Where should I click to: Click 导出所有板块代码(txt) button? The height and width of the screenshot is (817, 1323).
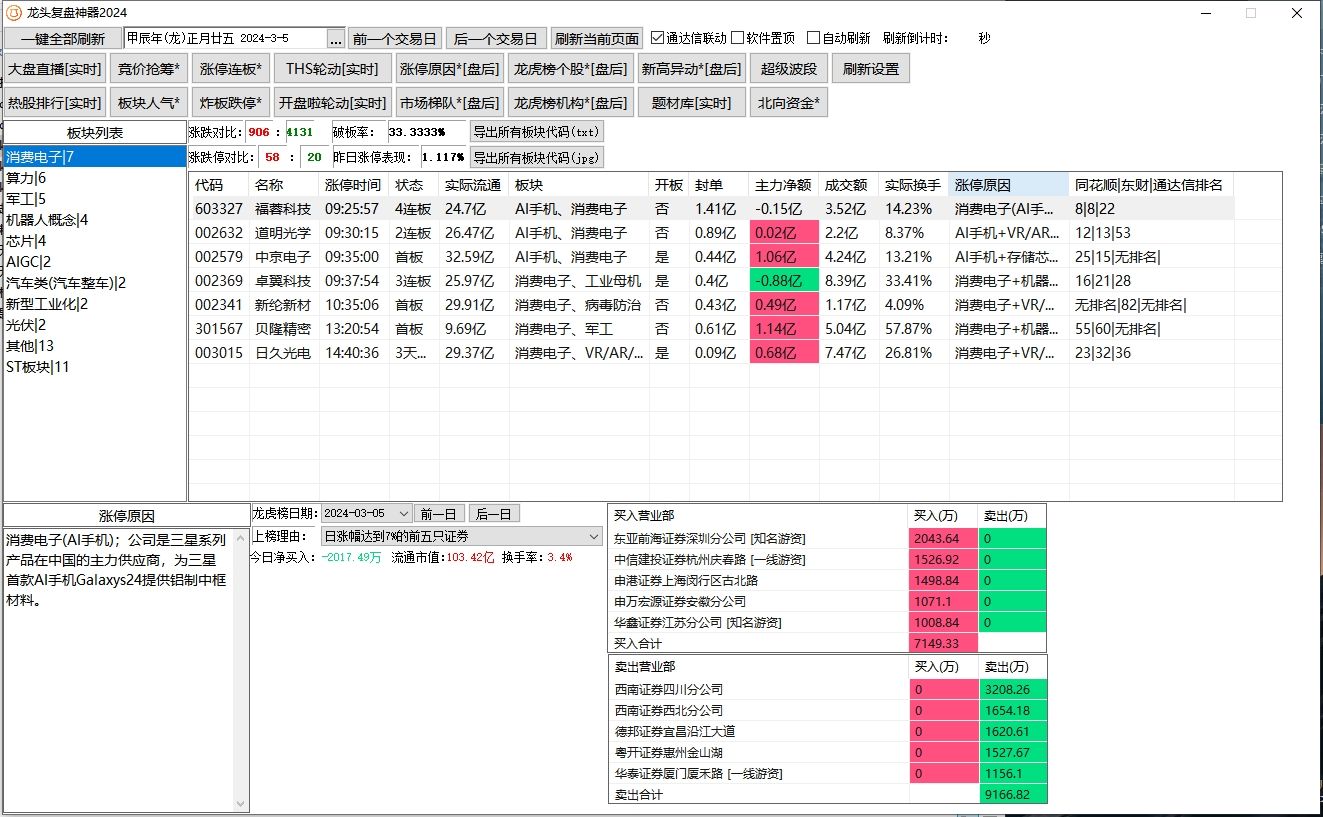click(x=537, y=132)
